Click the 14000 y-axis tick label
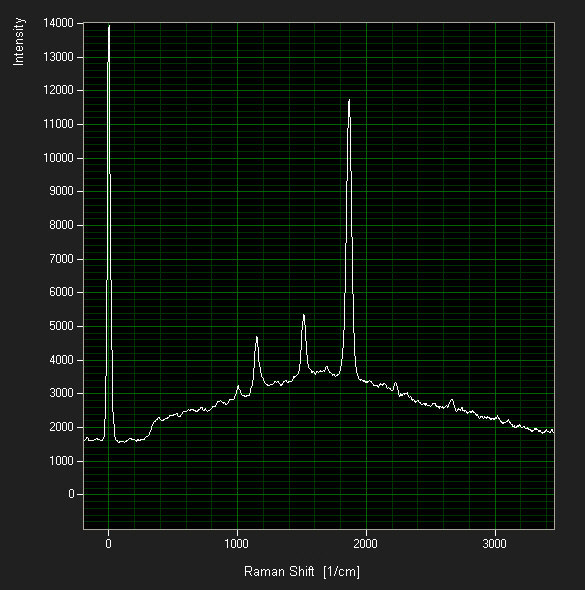Viewport: 585px width, 590px height. pyautogui.click(x=58, y=23)
